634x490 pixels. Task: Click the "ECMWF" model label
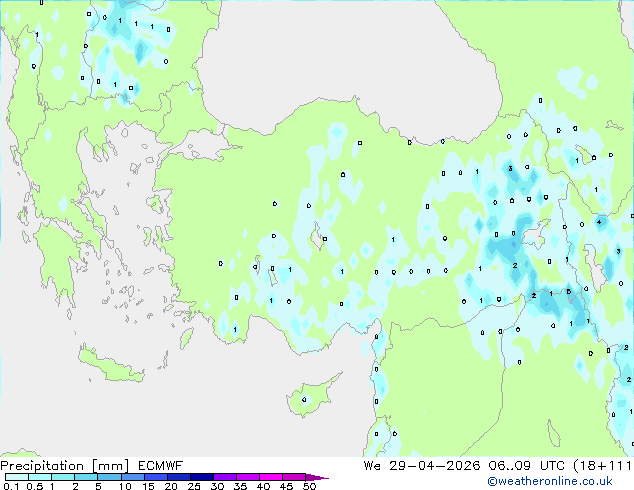point(161,466)
